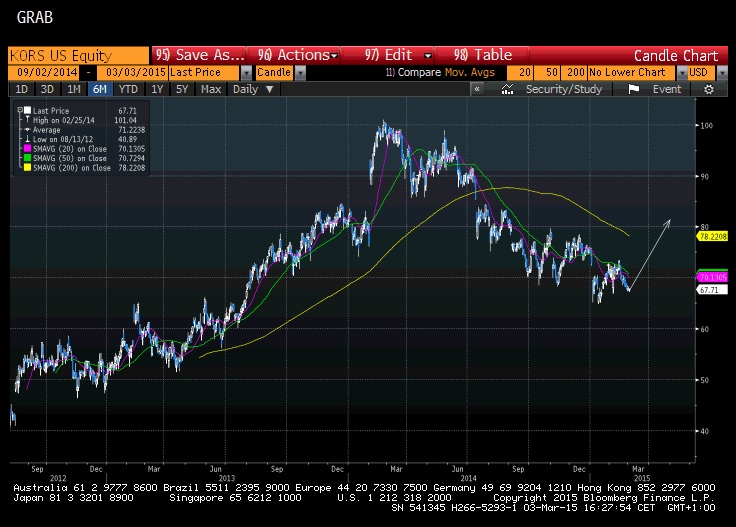The height and width of the screenshot is (527, 736).
Task: Click the yellow SMAVG (200) legend swatch
Action: pos(27,168)
